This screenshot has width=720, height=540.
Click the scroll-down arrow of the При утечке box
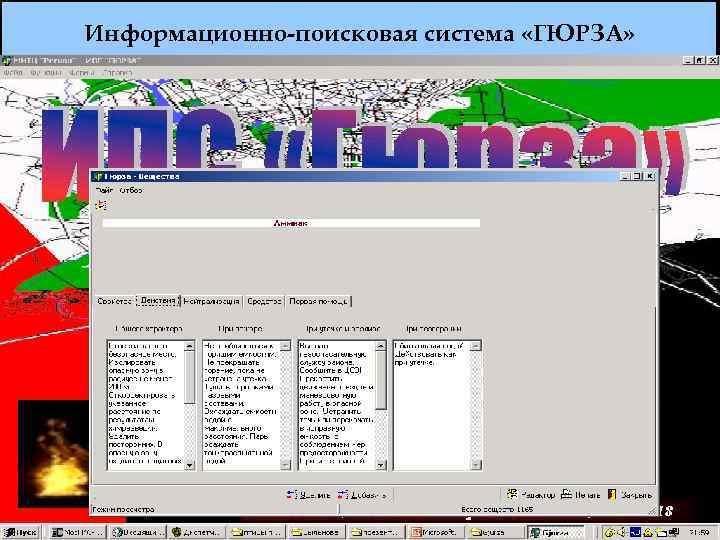click(x=381, y=465)
